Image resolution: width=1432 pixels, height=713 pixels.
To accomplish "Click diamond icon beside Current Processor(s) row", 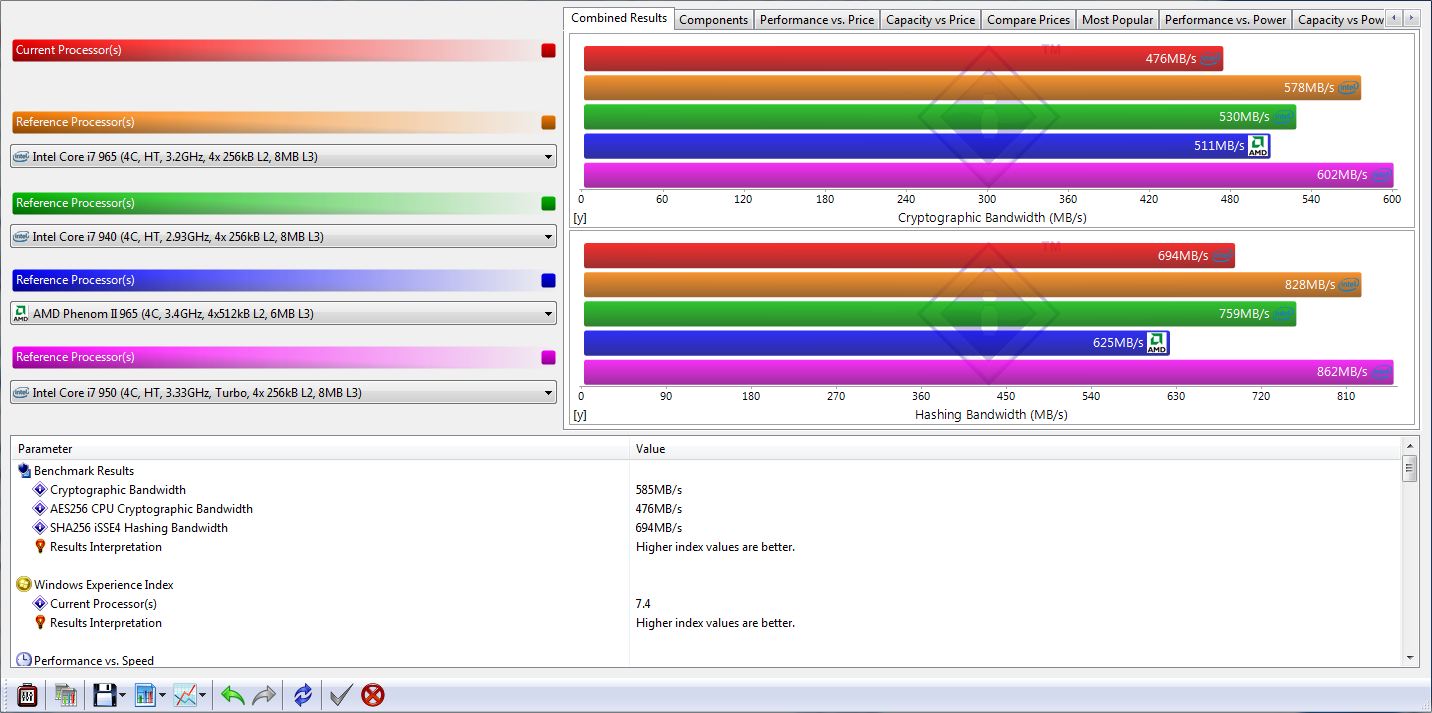I will [x=40, y=604].
